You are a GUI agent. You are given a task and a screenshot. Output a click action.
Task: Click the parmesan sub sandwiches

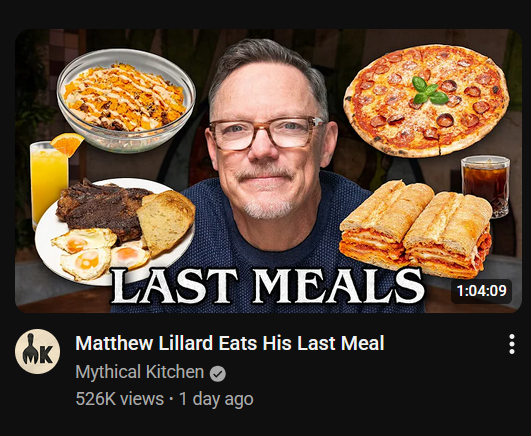(x=416, y=228)
